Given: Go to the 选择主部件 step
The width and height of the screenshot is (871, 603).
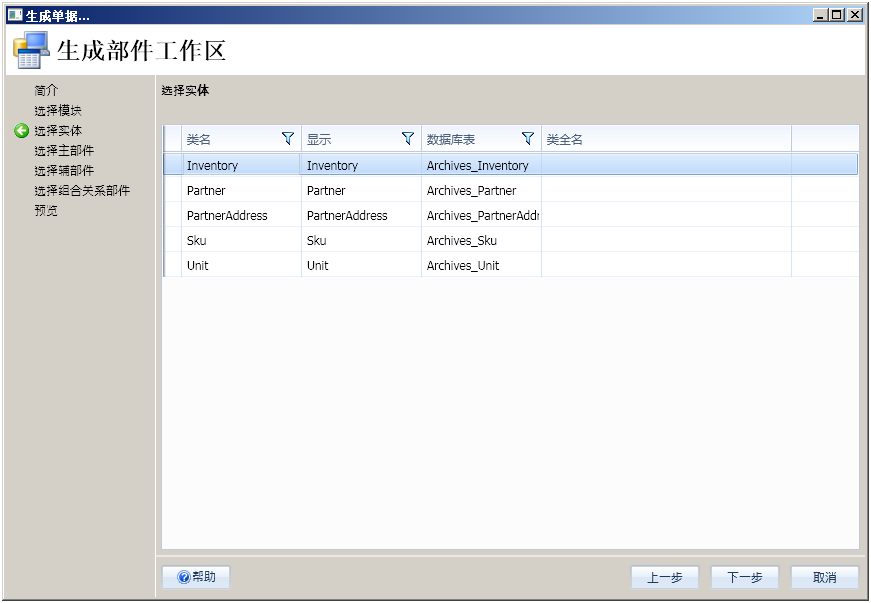Looking at the screenshot, I should (64, 150).
